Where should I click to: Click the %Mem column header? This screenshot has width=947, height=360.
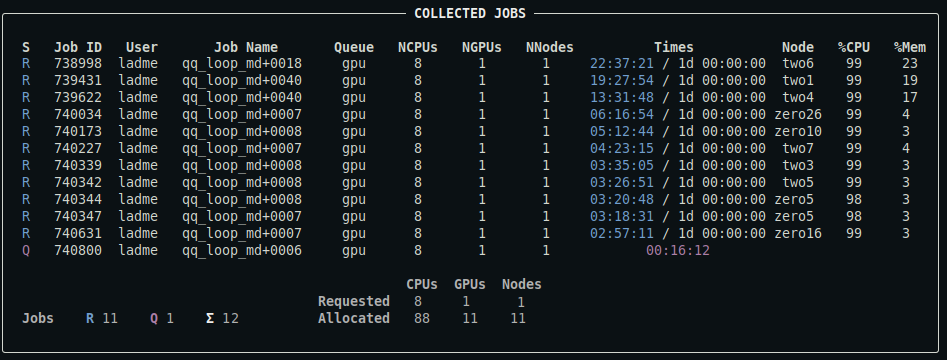pos(910,47)
